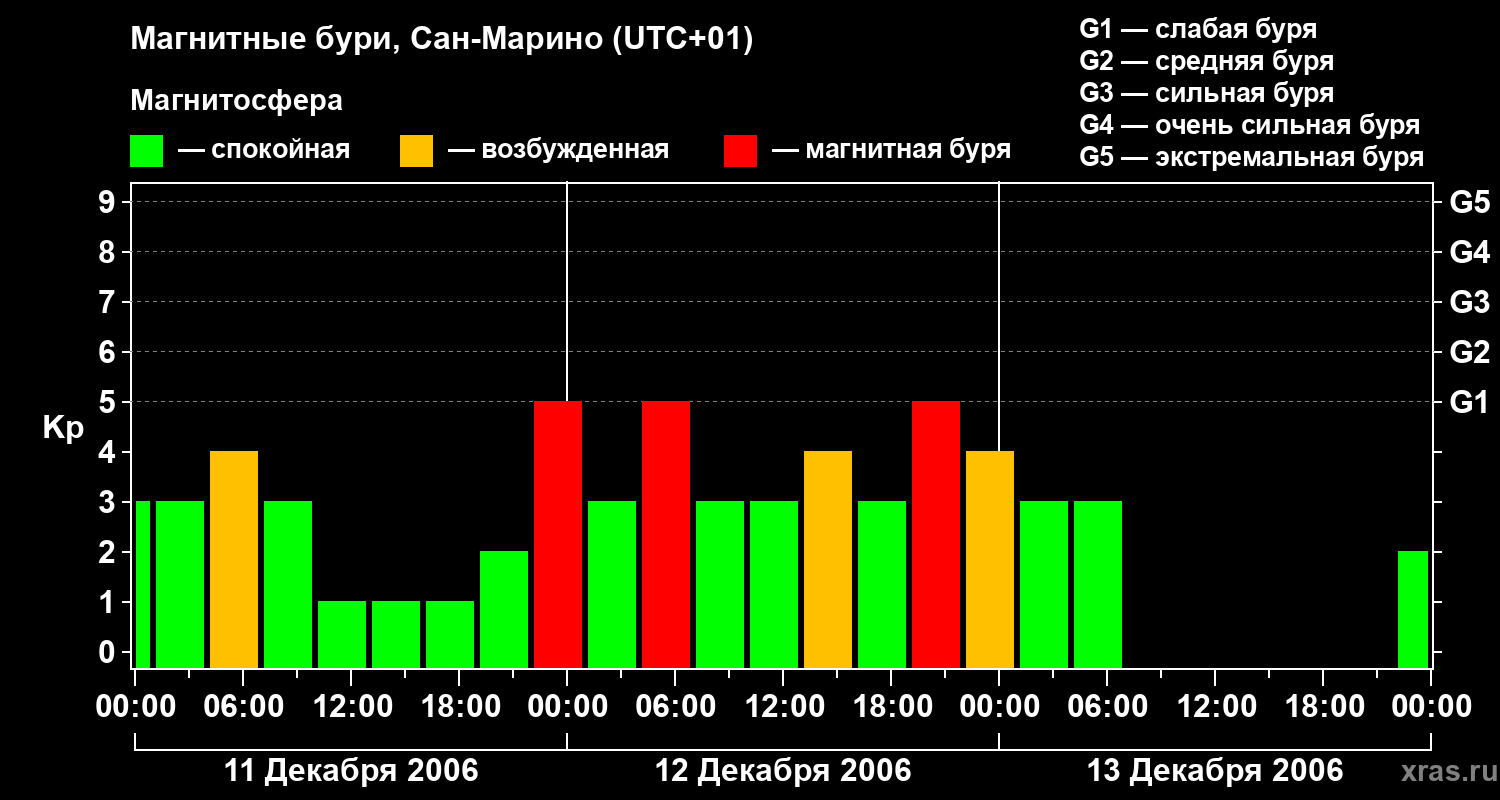Image resolution: width=1500 pixels, height=800 pixels.
Task: Click the green спокойная legend swatch
Action: (x=146, y=151)
